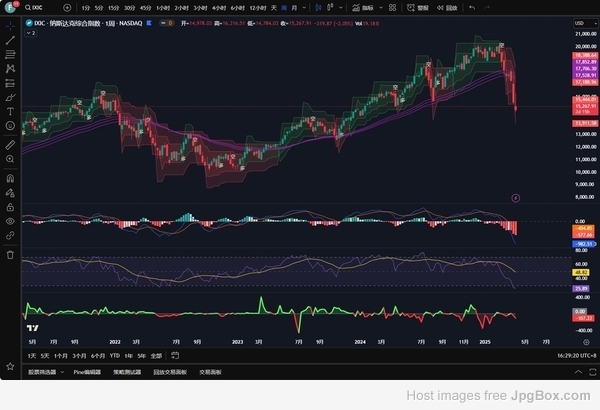
Task: Click the add symbol plus icon
Action: 67,8
